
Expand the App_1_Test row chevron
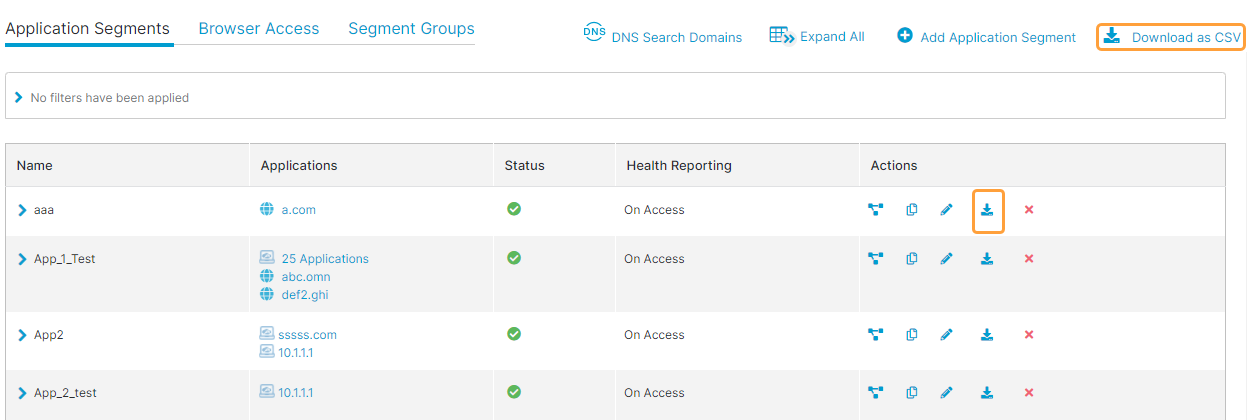(x=22, y=259)
